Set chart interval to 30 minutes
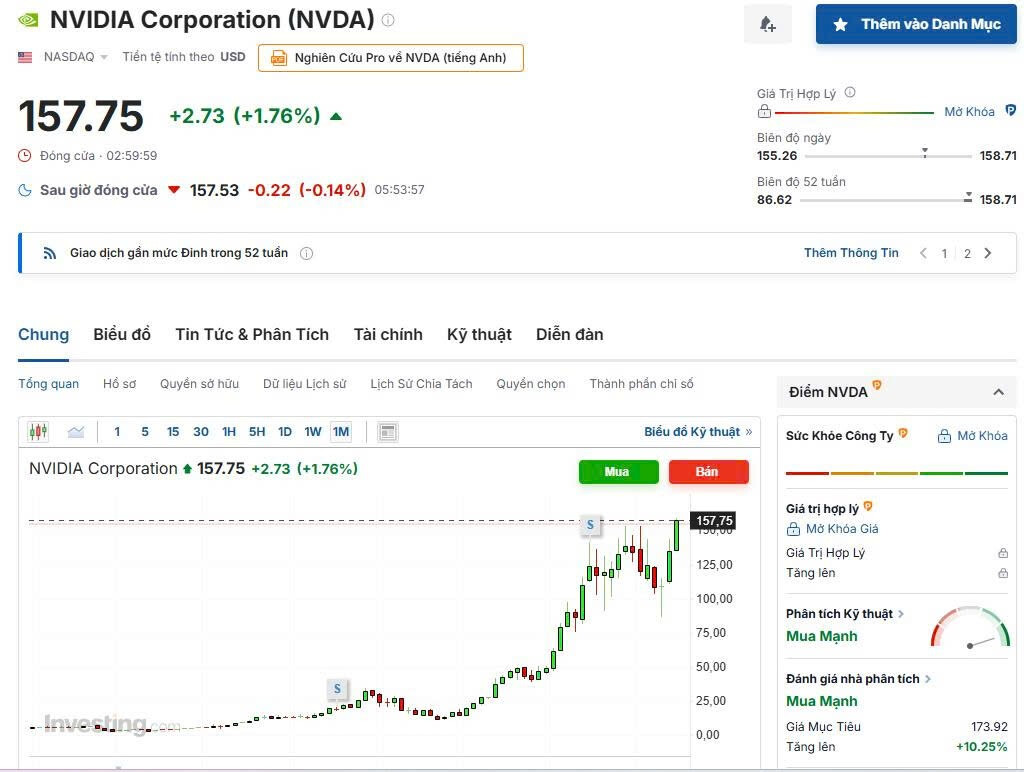Viewport: 1024px width, 772px height. point(200,432)
